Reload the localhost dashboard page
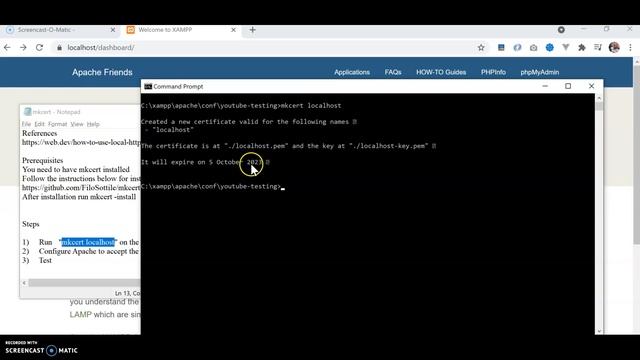 (39, 47)
